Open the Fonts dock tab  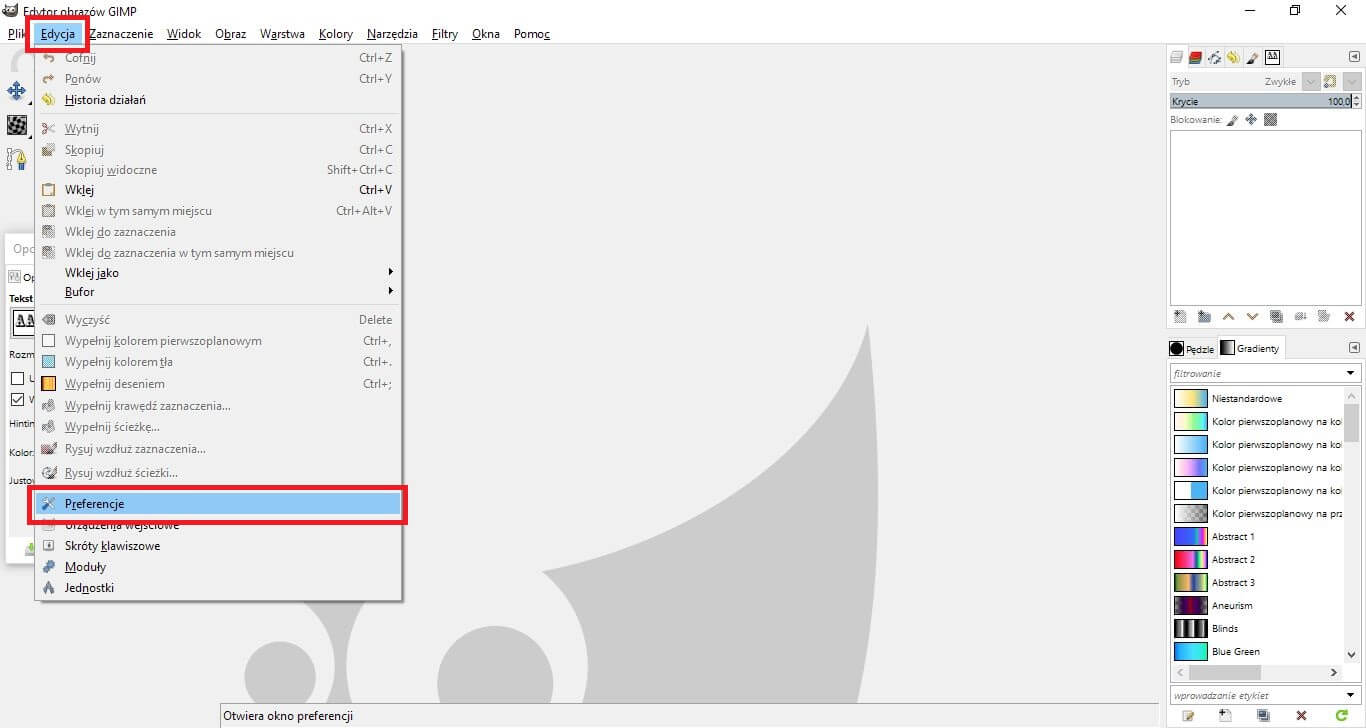click(x=1272, y=57)
